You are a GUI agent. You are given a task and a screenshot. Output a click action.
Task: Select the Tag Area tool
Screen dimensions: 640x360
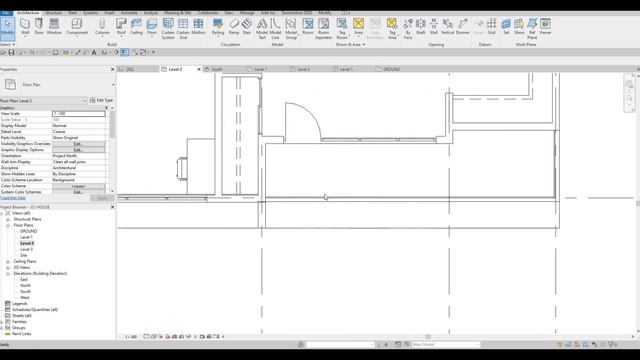pyautogui.click(x=392, y=29)
